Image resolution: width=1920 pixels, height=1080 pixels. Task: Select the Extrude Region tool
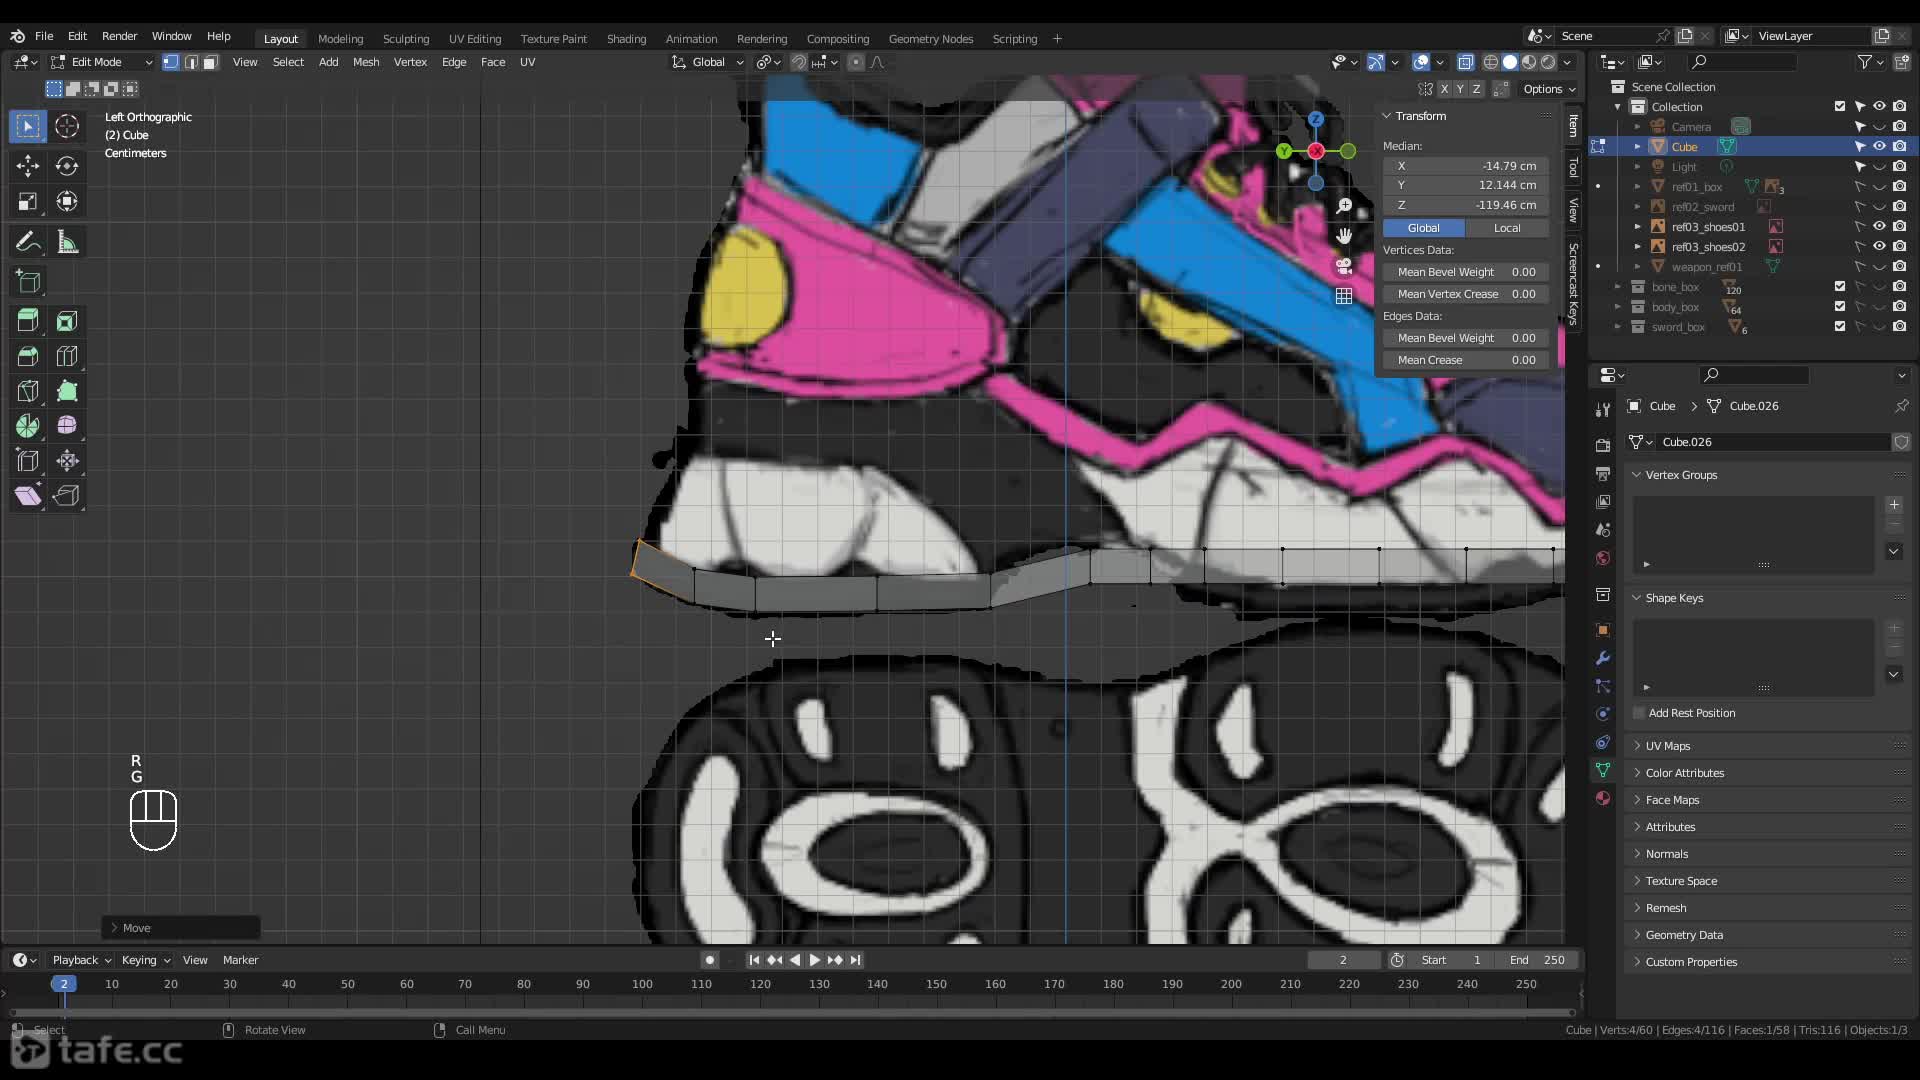coord(28,321)
